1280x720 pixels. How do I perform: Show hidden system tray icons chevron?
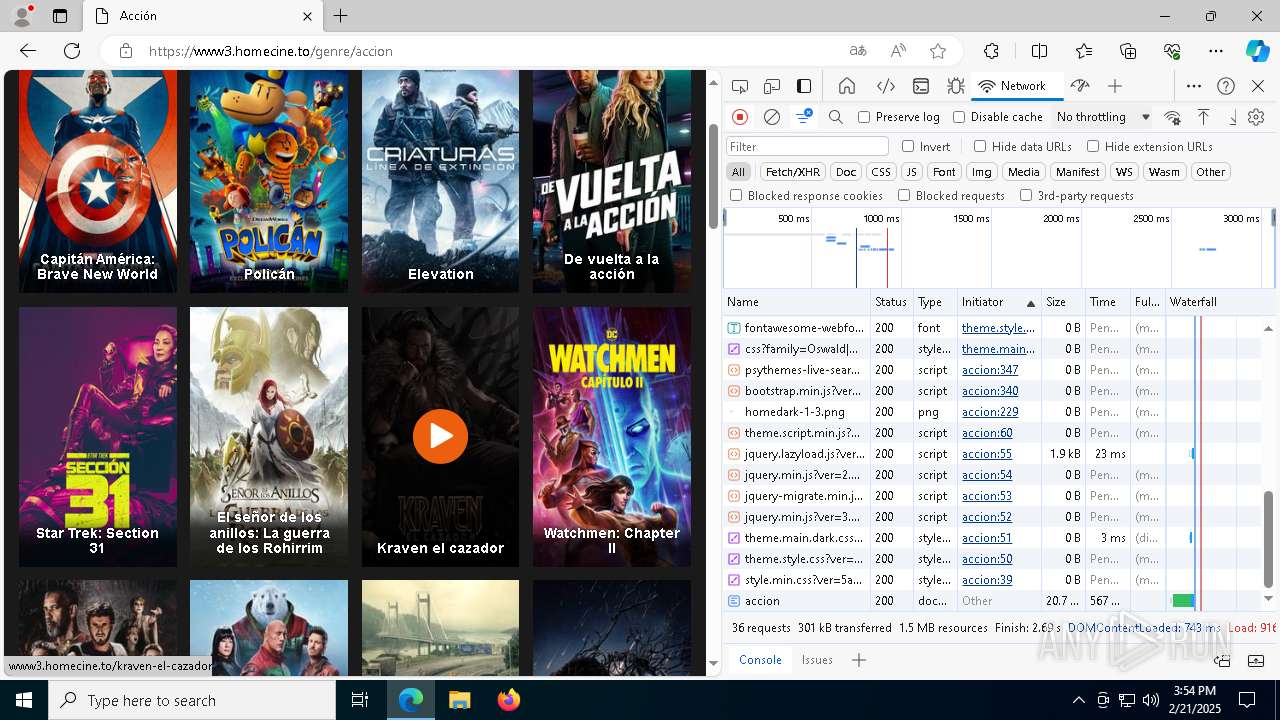pos(1078,700)
